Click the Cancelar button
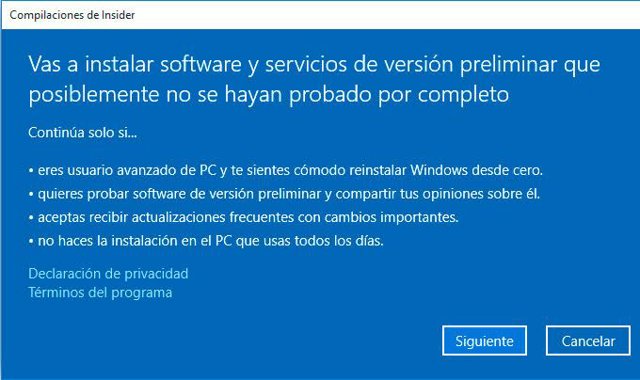The height and width of the screenshot is (380, 640). (x=588, y=340)
